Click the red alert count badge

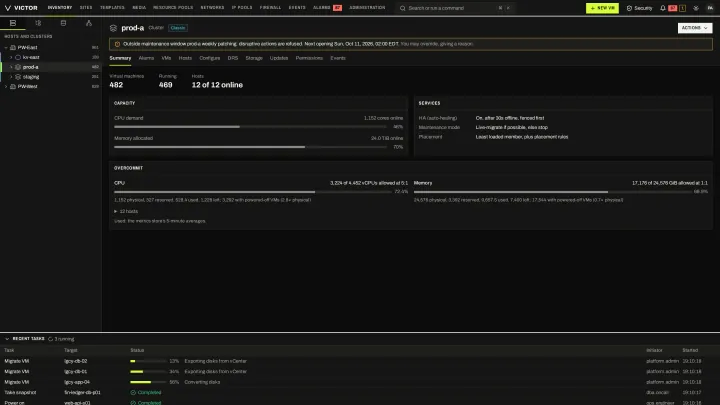[x=673, y=8]
